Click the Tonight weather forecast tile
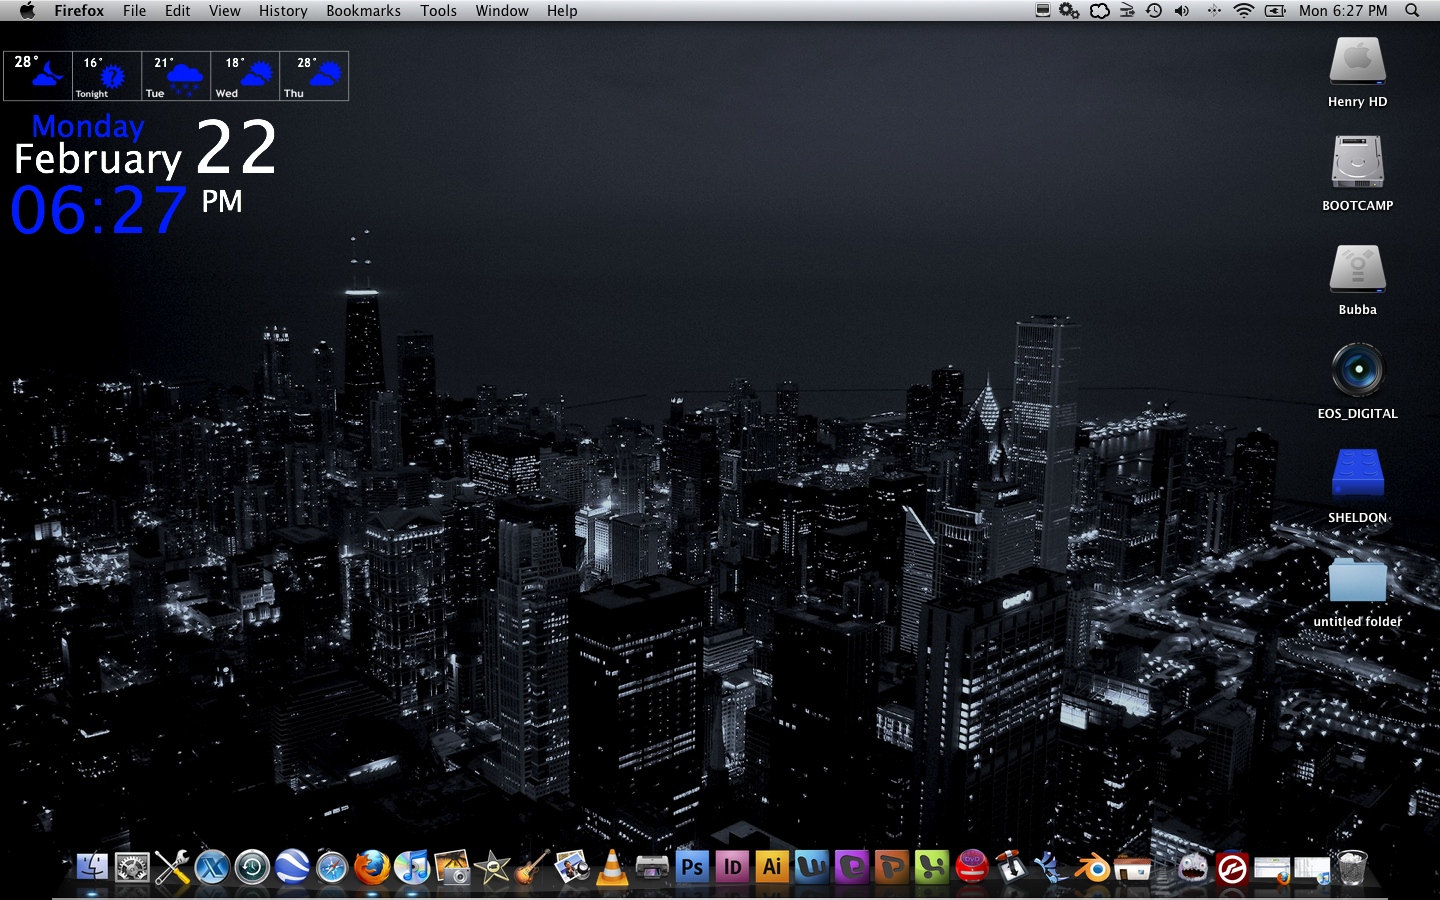1440x900 pixels. (x=107, y=76)
